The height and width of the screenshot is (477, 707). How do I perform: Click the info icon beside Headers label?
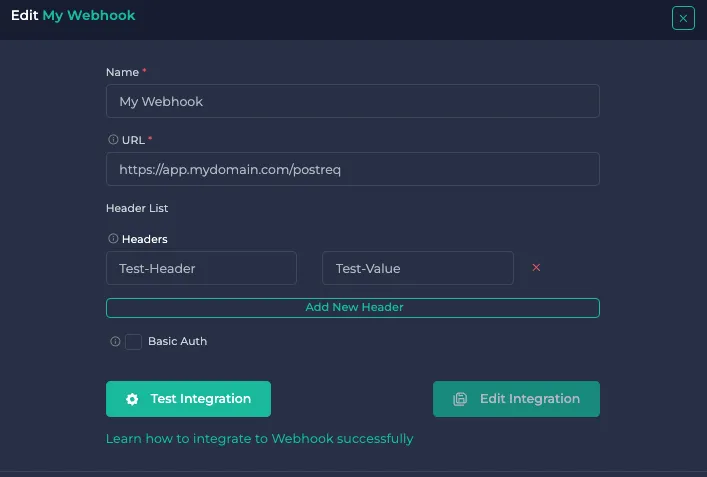(x=113, y=238)
